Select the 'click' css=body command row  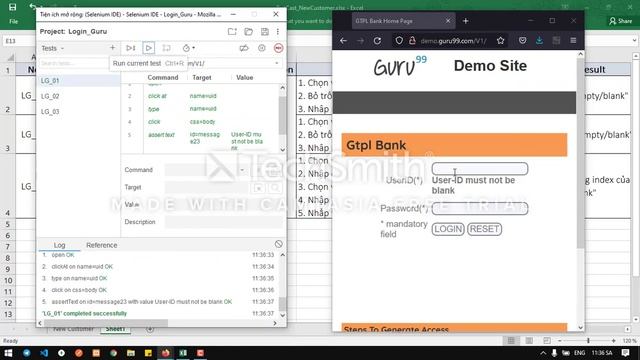click(x=201, y=122)
